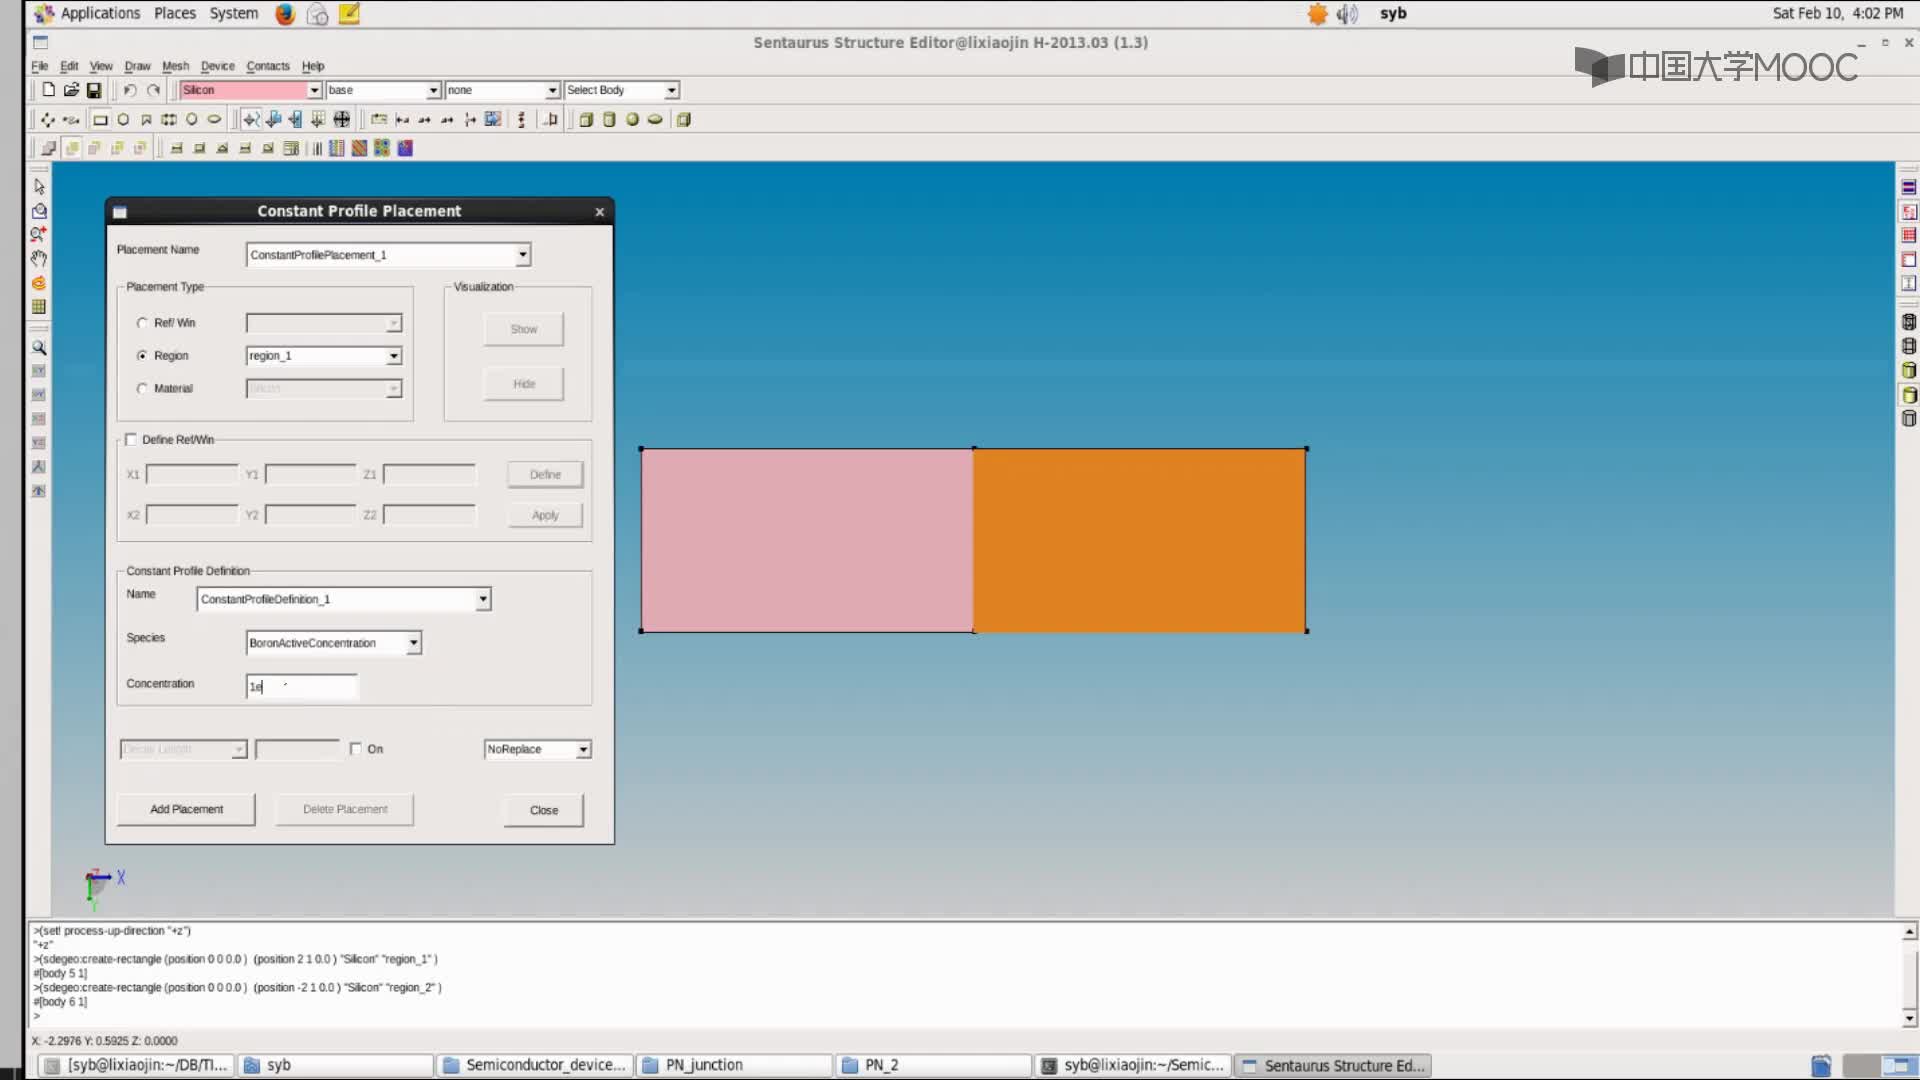Open the base dropdown in toolbar

coord(433,90)
